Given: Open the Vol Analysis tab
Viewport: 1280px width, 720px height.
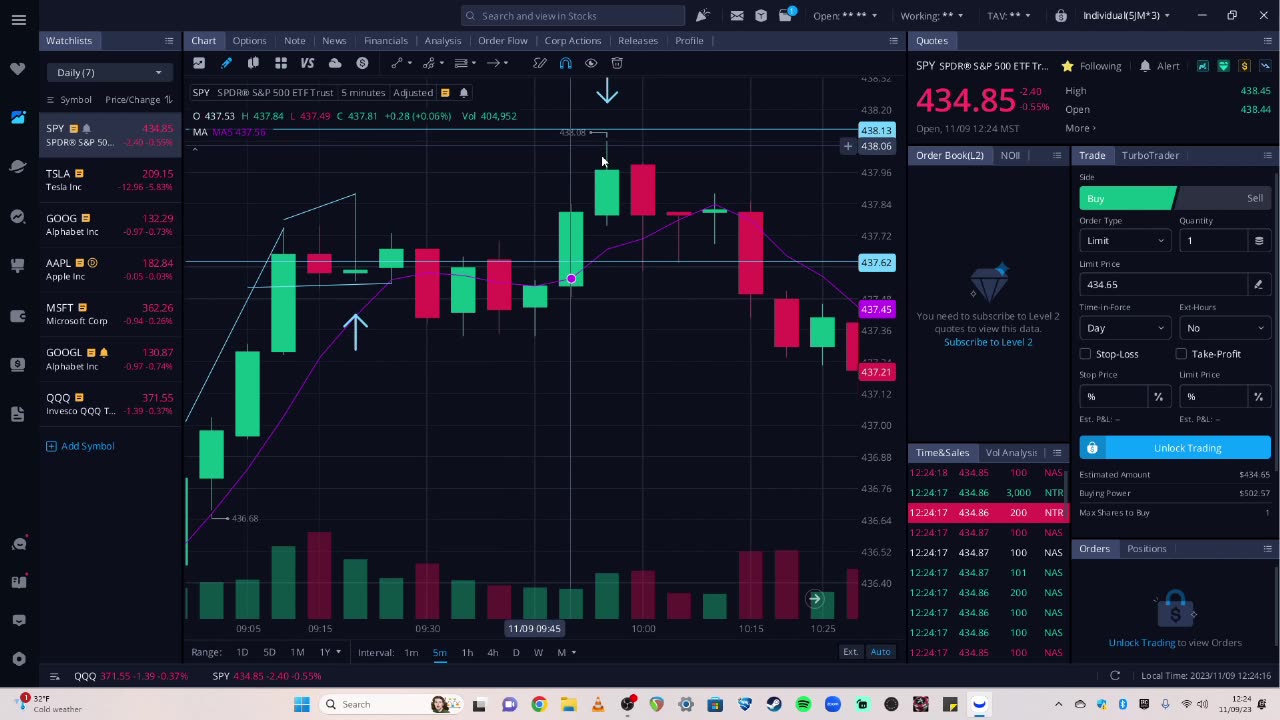Looking at the screenshot, I should (x=1010, y=453).
